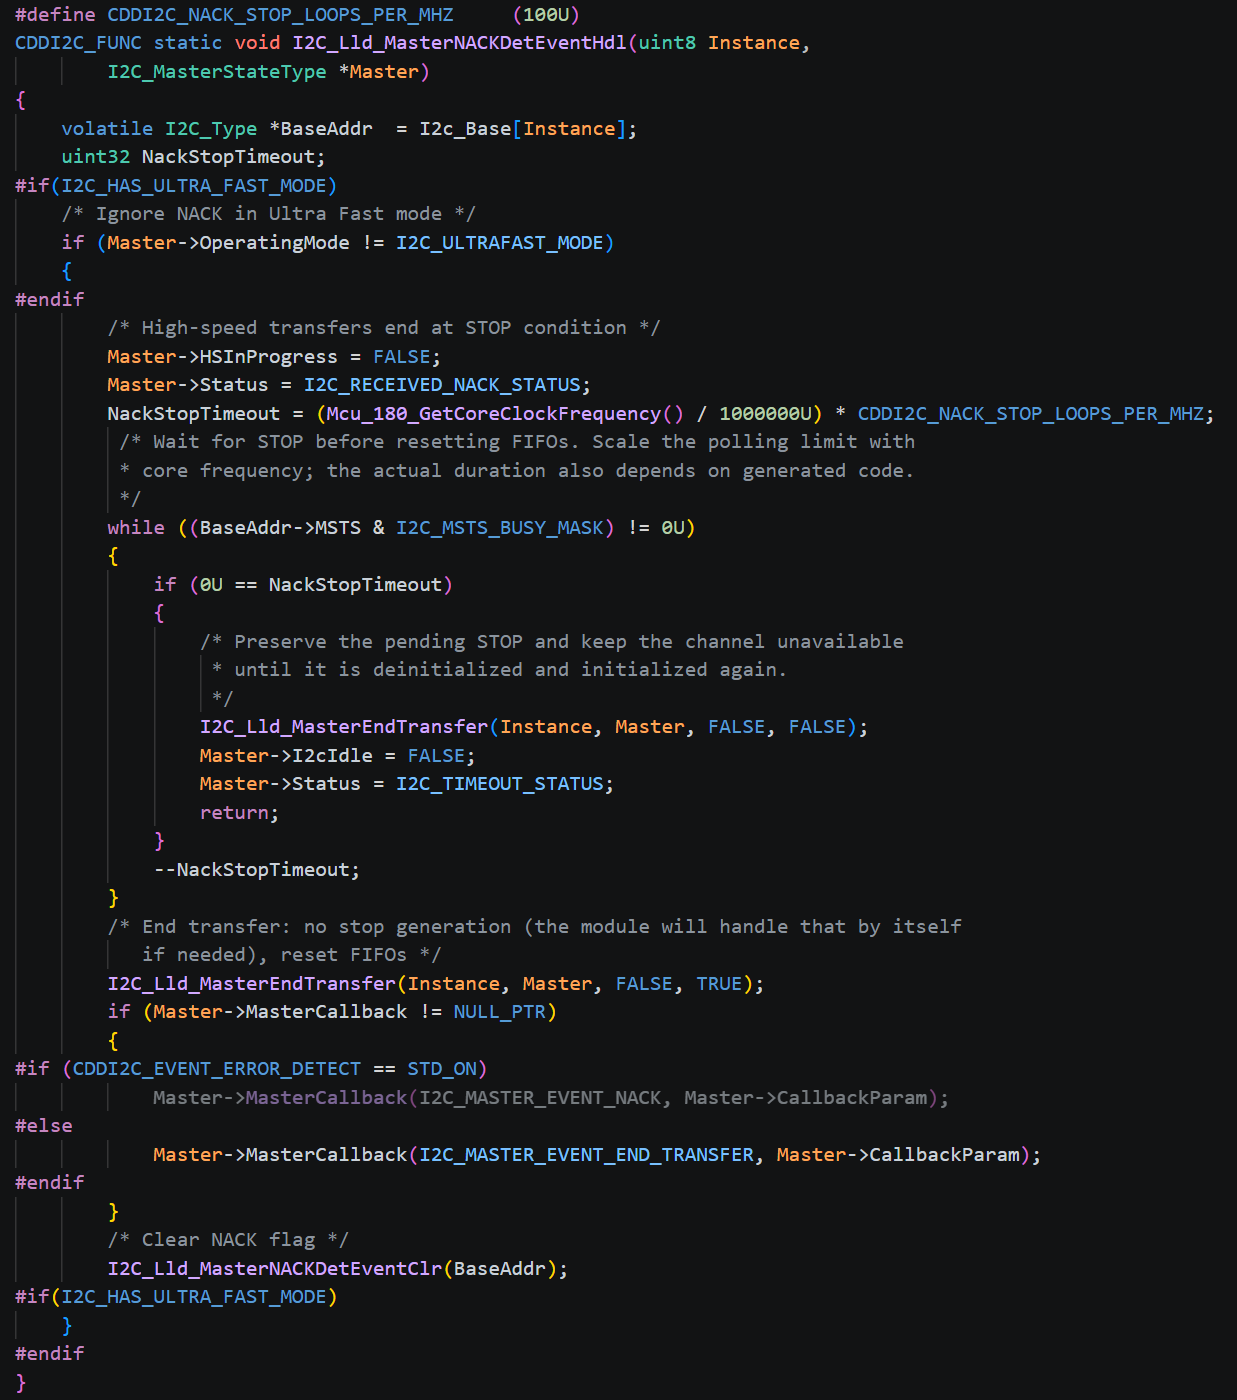
Task: Click the I2C_ULTRAFAST_MODE constant
Action: (500, 243)
